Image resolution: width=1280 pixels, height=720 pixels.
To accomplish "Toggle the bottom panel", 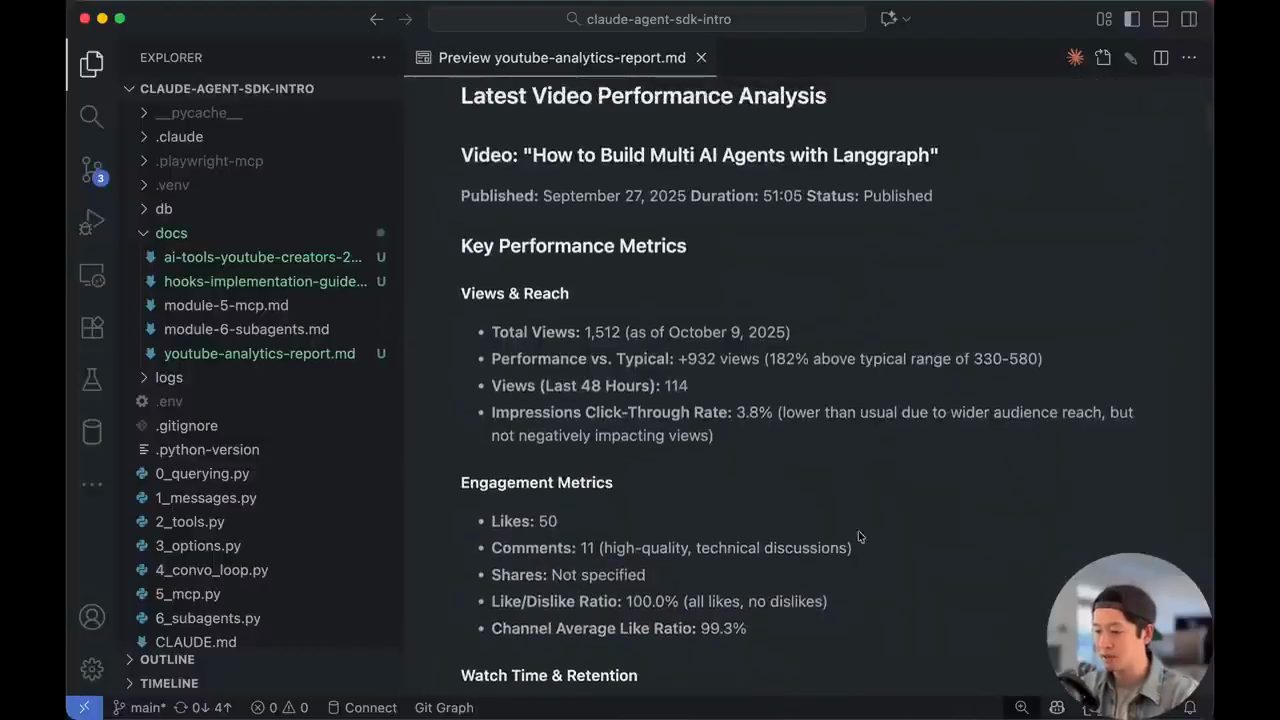I will 1161,19.
